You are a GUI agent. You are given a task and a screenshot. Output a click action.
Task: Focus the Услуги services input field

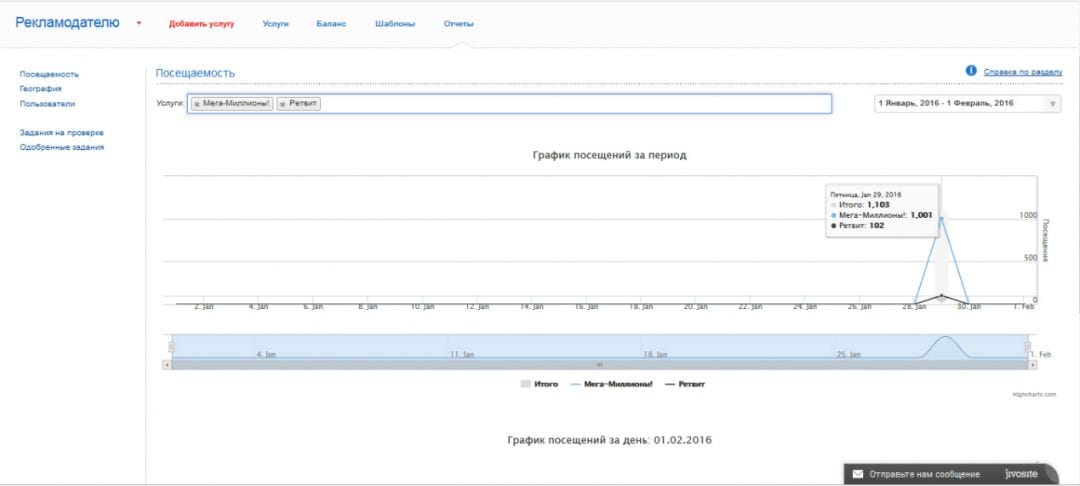click(509, 104)
